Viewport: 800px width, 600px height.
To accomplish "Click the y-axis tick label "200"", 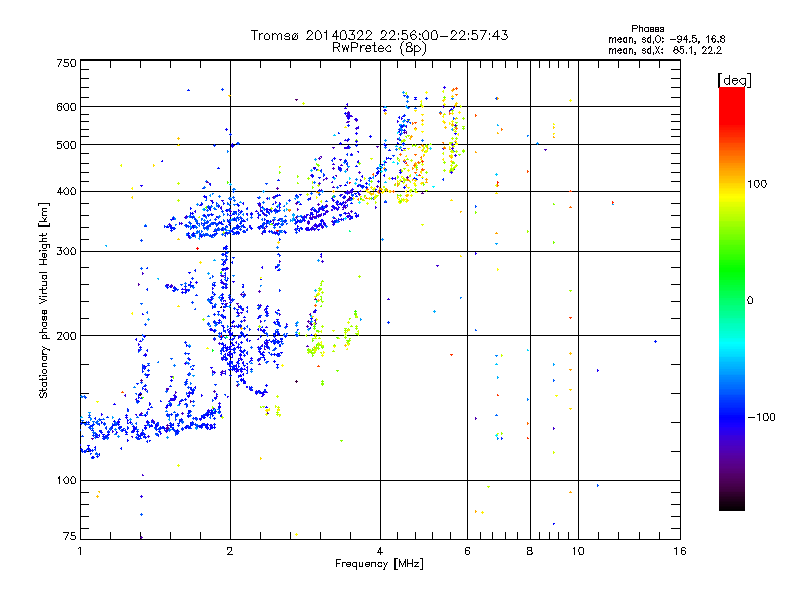I will (x=66, y=336).
